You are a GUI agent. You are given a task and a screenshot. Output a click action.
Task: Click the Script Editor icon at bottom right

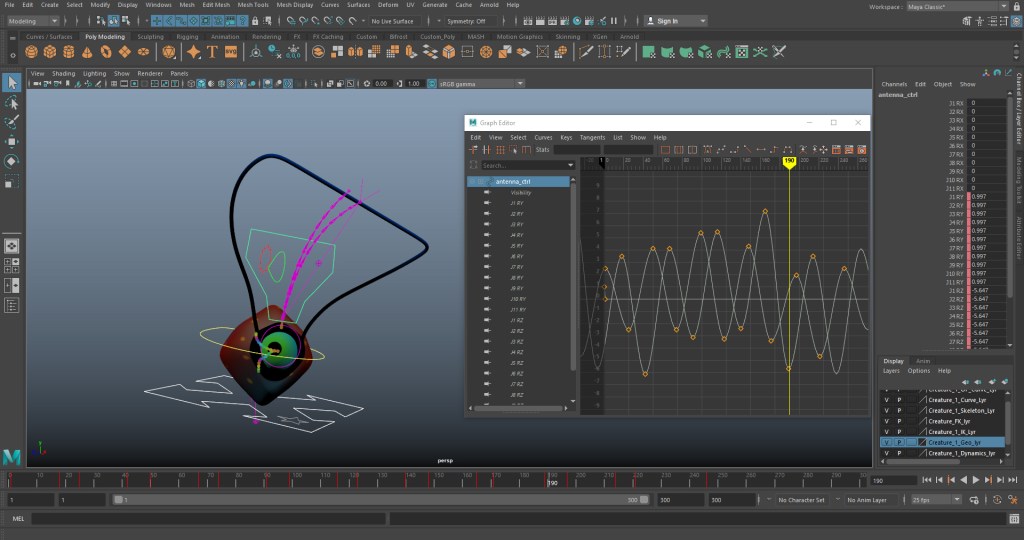[x=1013, y=519]
